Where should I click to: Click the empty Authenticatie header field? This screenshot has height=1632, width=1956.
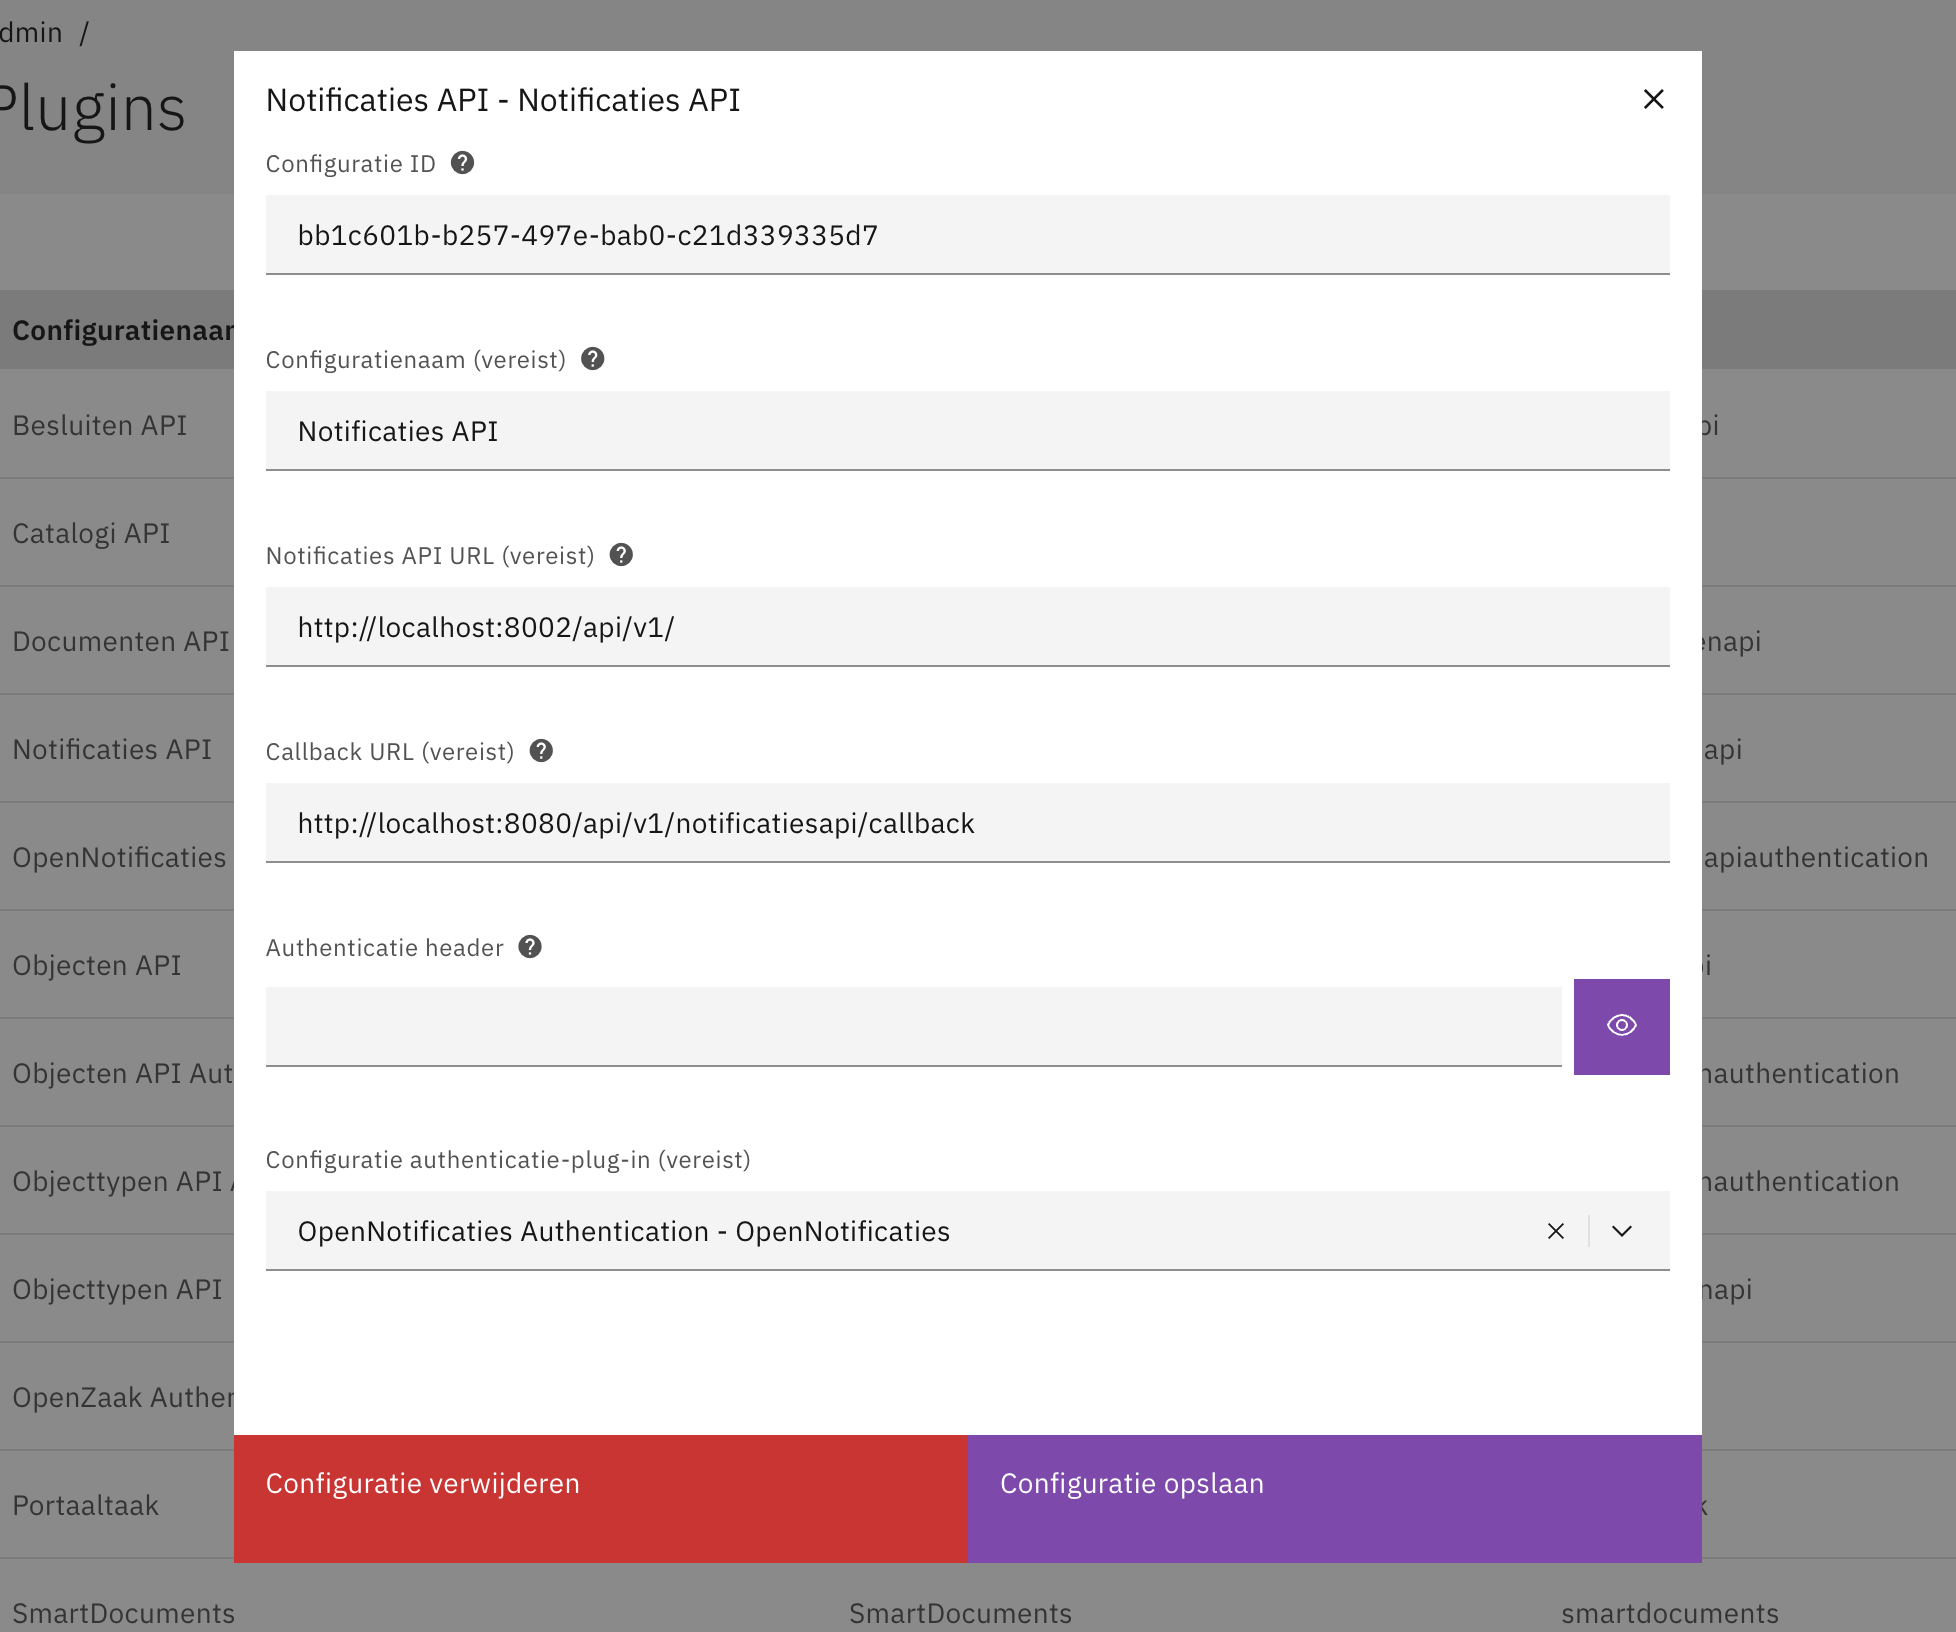coord(912,1026)
